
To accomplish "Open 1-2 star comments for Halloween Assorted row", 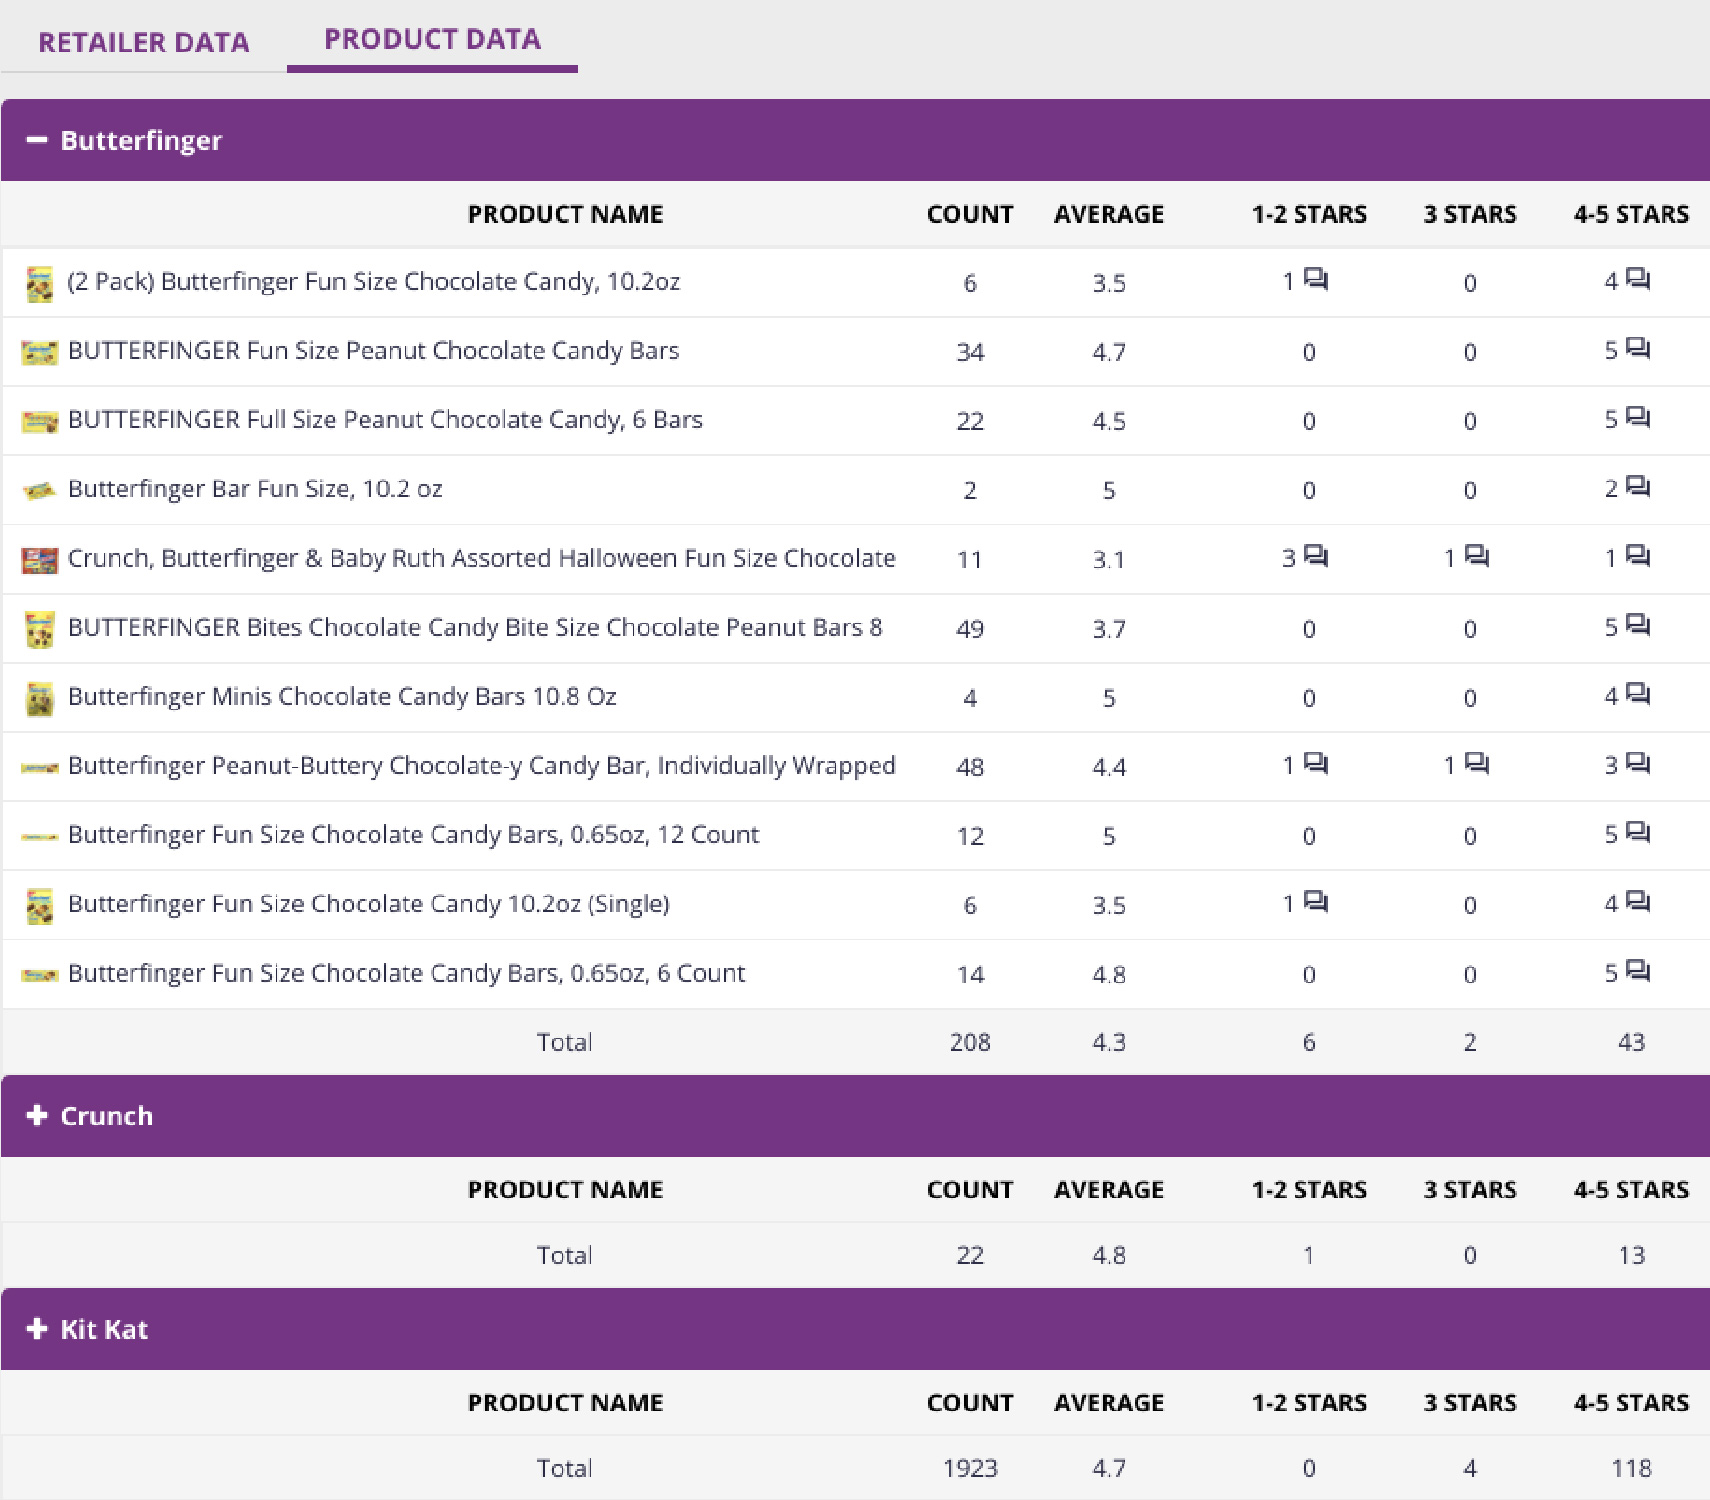I will coord(1316,555).
